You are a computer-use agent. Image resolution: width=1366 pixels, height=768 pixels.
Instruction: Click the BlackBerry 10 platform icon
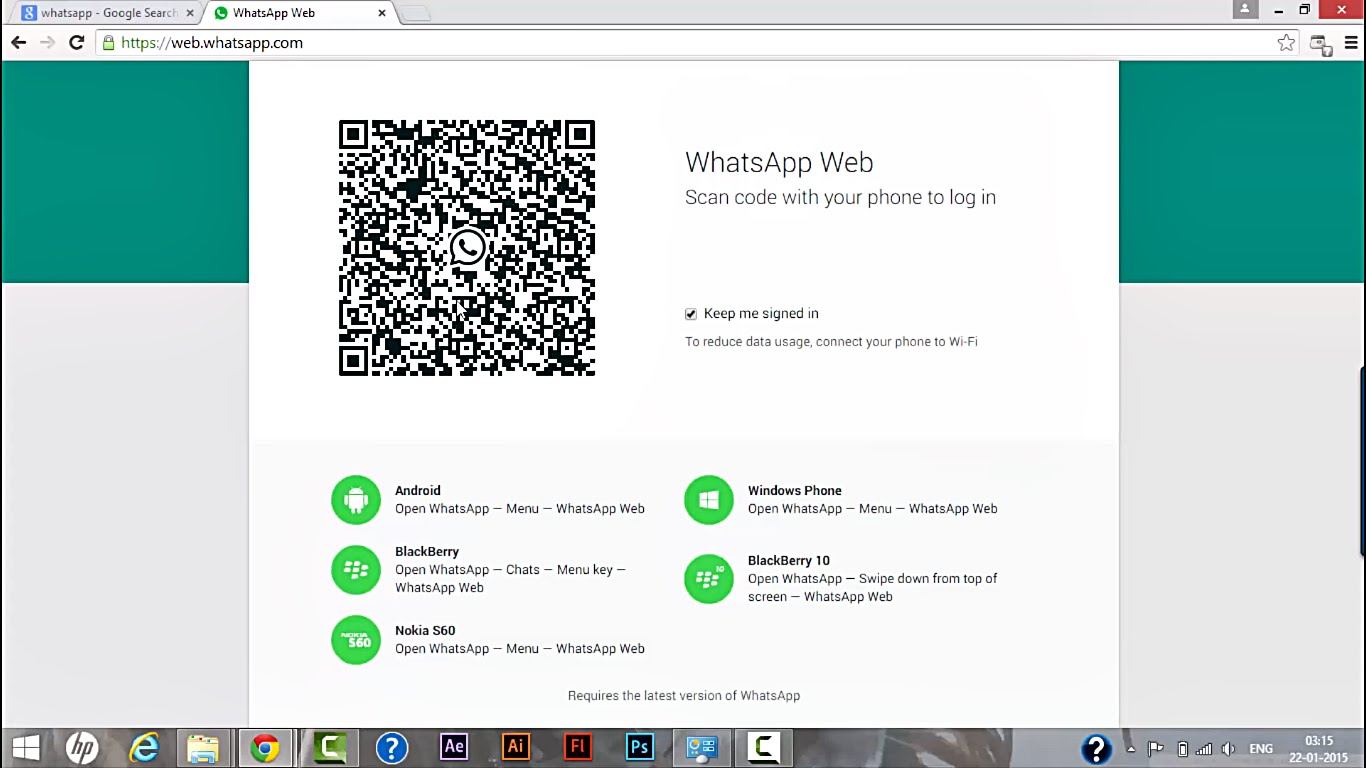point(709,579)
